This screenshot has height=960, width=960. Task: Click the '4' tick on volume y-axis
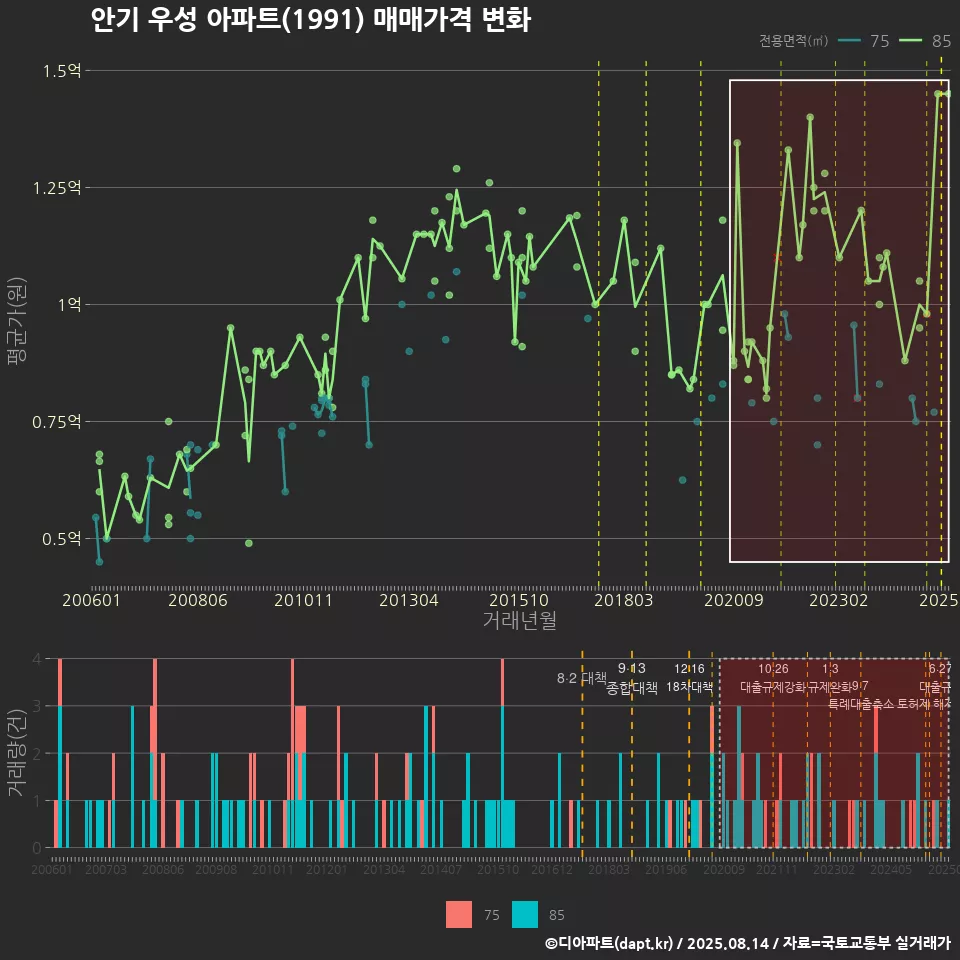[37, 659]
